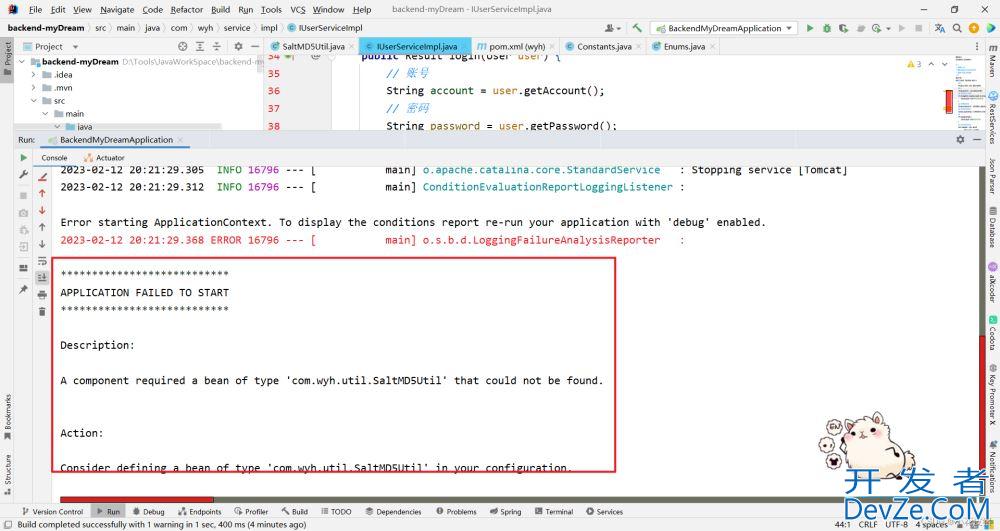Click the UTF-8 encoding in status bar
The image size is (1000, 531).
coord(896,524)
